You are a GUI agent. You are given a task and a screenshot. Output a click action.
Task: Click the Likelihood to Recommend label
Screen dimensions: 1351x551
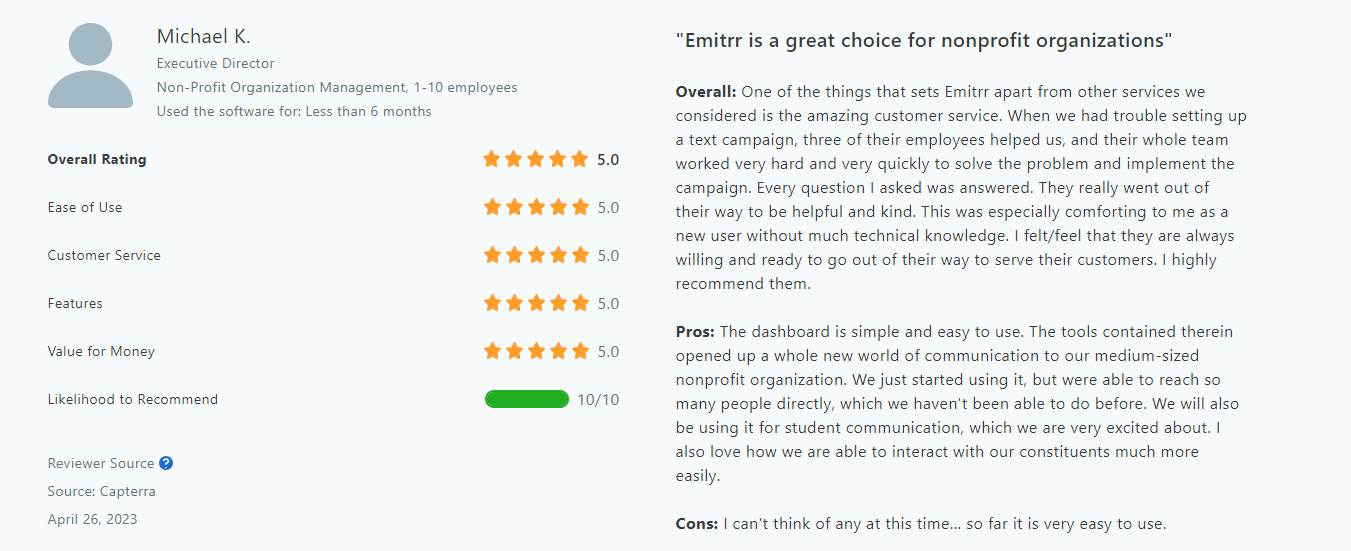(132, 399)
